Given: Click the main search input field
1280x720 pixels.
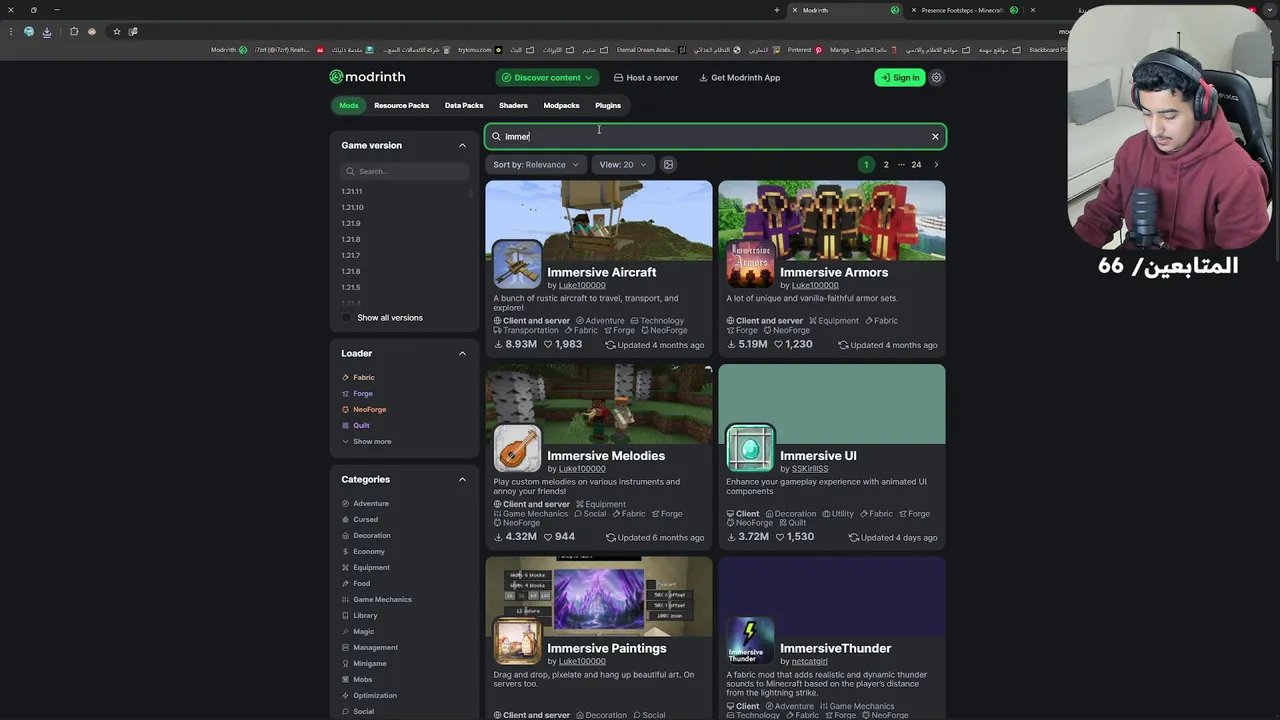Looking at the screenshot, I should coord(715,136).
